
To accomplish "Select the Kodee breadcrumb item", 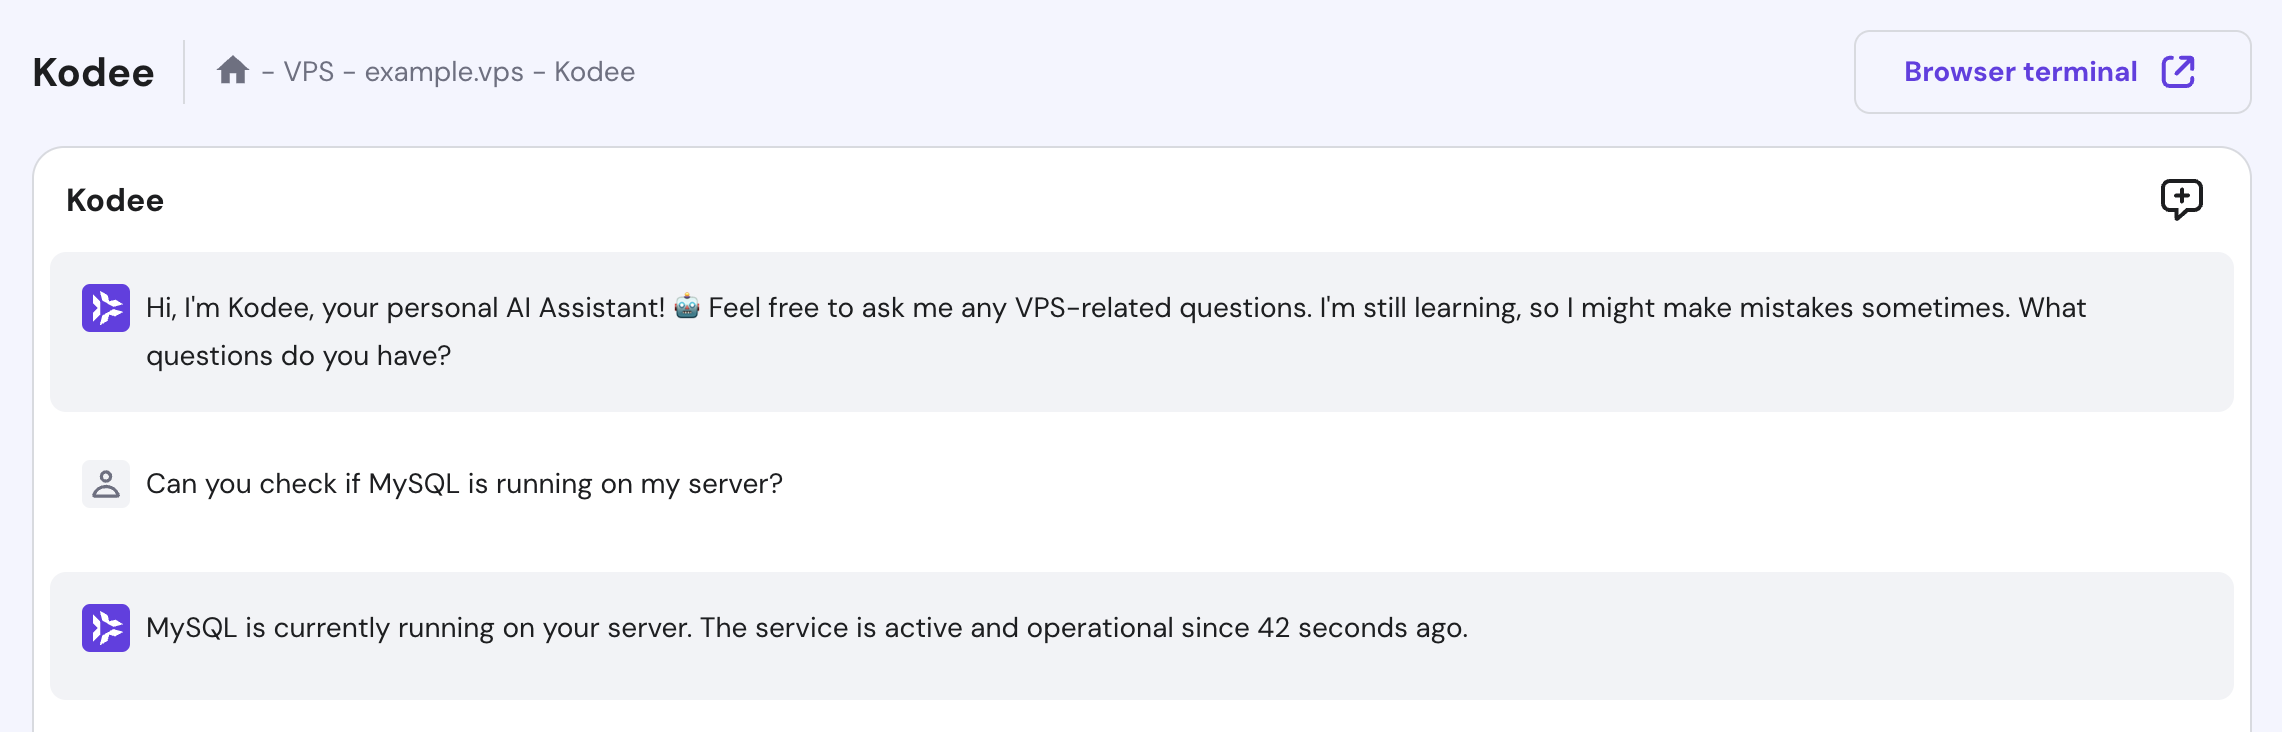I will [x=594, y=72].
